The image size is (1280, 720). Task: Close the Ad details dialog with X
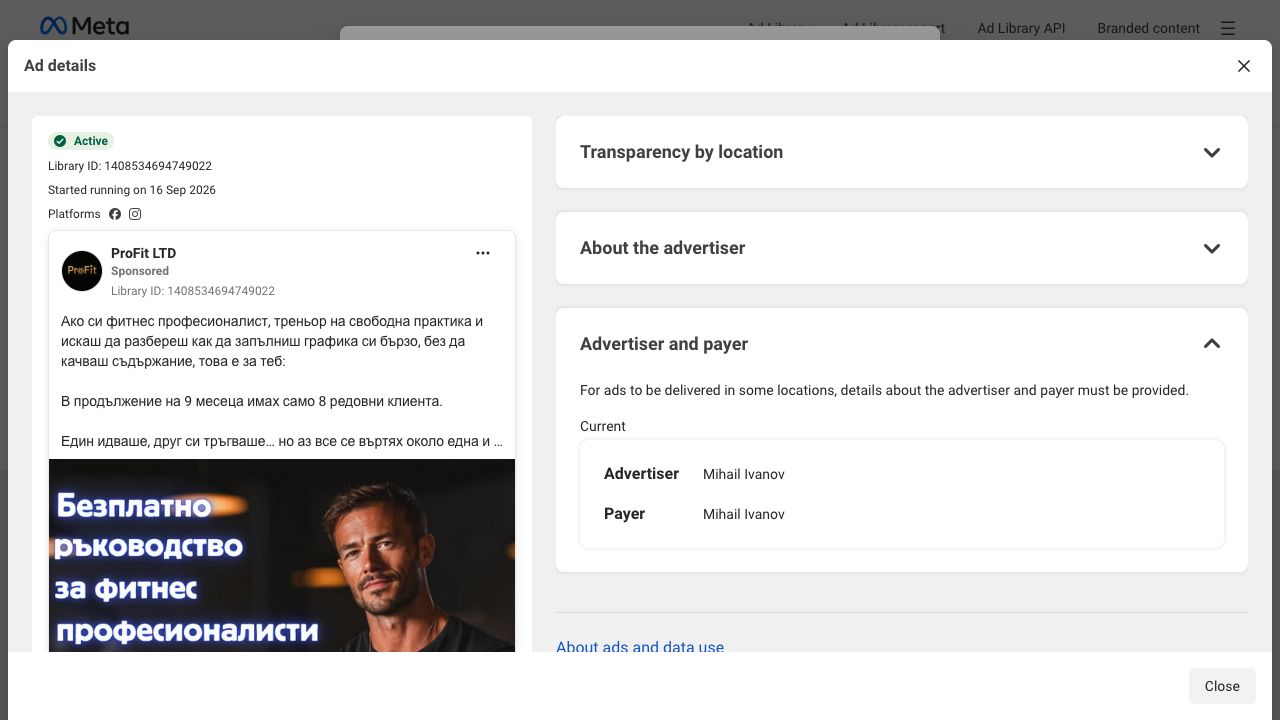point(1244,66)
